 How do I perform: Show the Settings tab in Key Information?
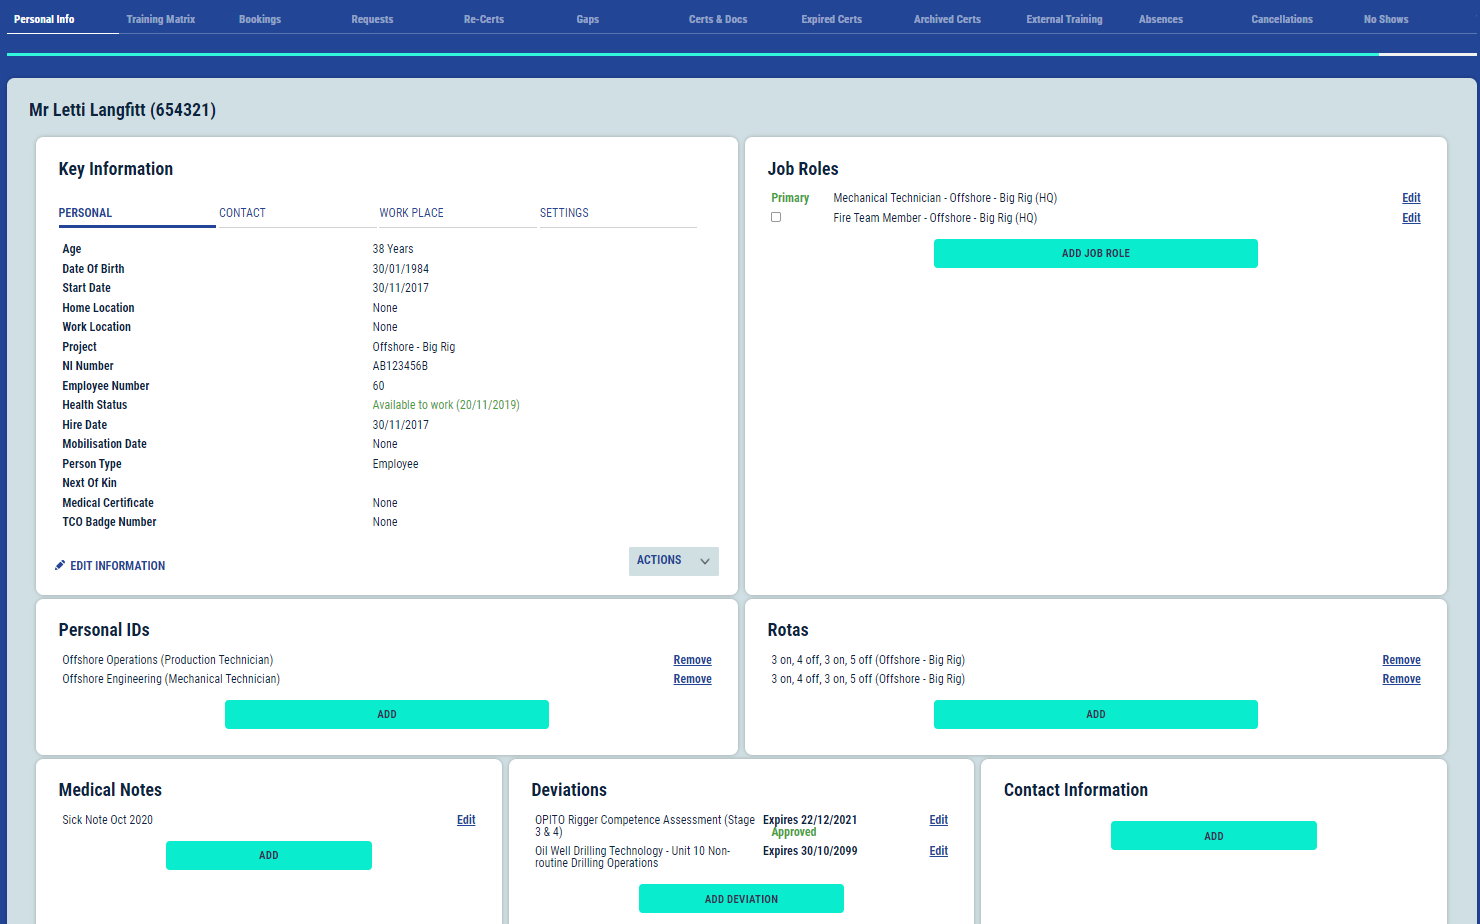(x=564, y=213)
